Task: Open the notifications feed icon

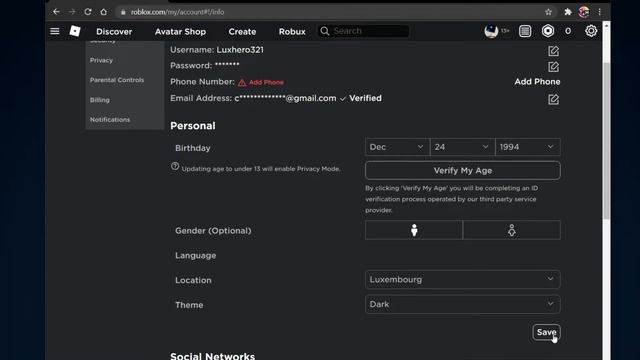Action: click(x=525, y=31)
